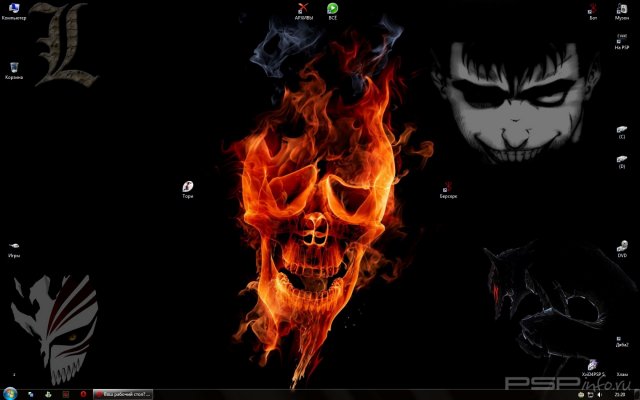Select the Тори desktop shortcut
The width and height of the screenshot is (640, 400).
188,187
